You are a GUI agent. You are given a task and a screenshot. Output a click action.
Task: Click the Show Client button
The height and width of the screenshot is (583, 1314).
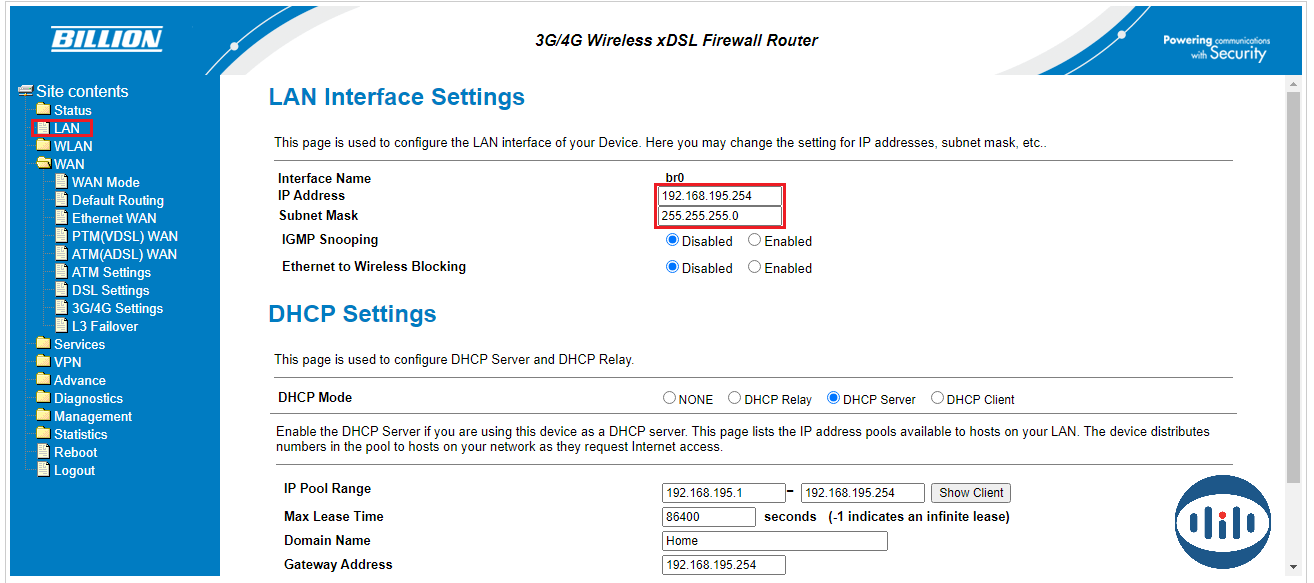tap(970, 493)
